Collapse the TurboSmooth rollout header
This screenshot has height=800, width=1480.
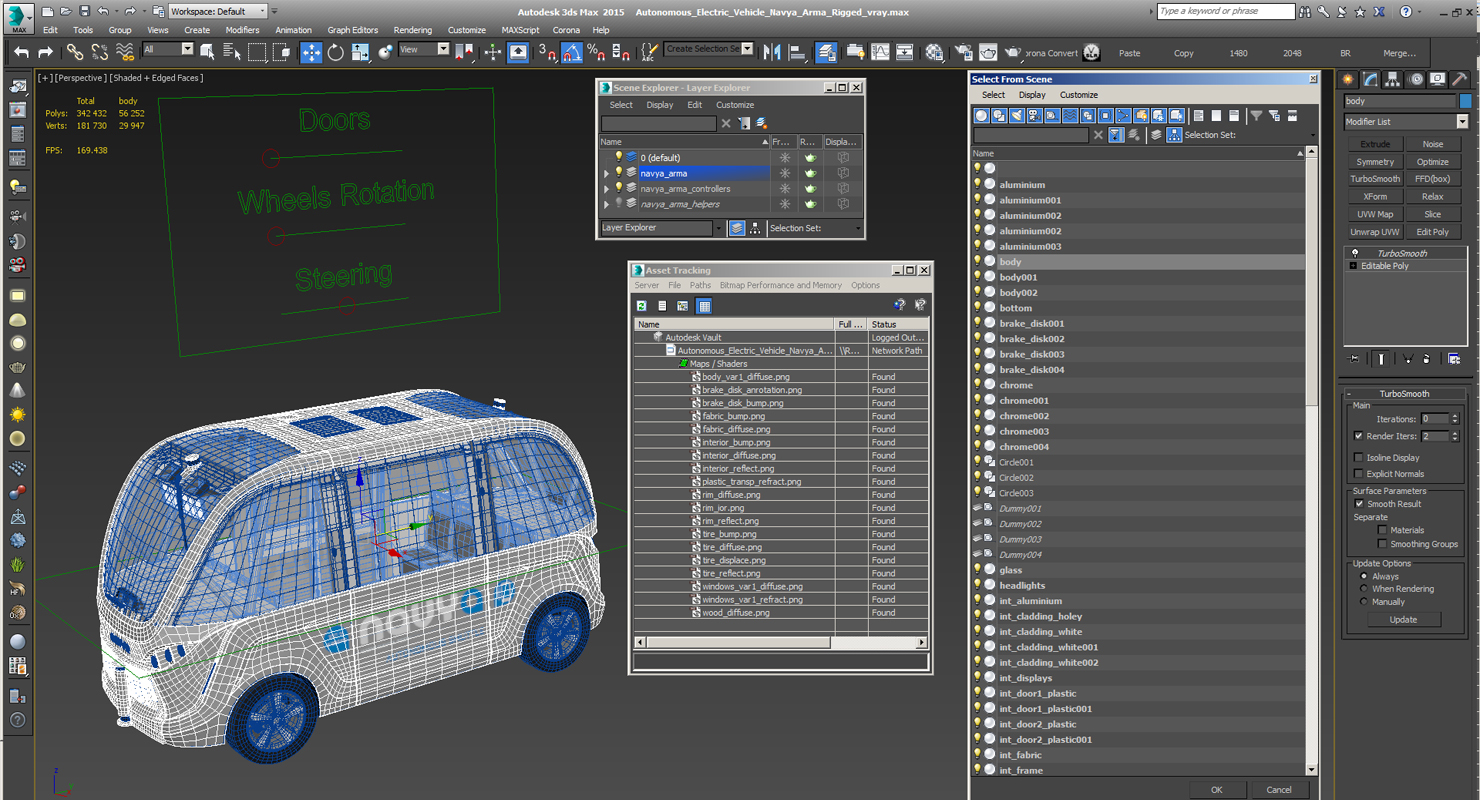point(1404,394)
